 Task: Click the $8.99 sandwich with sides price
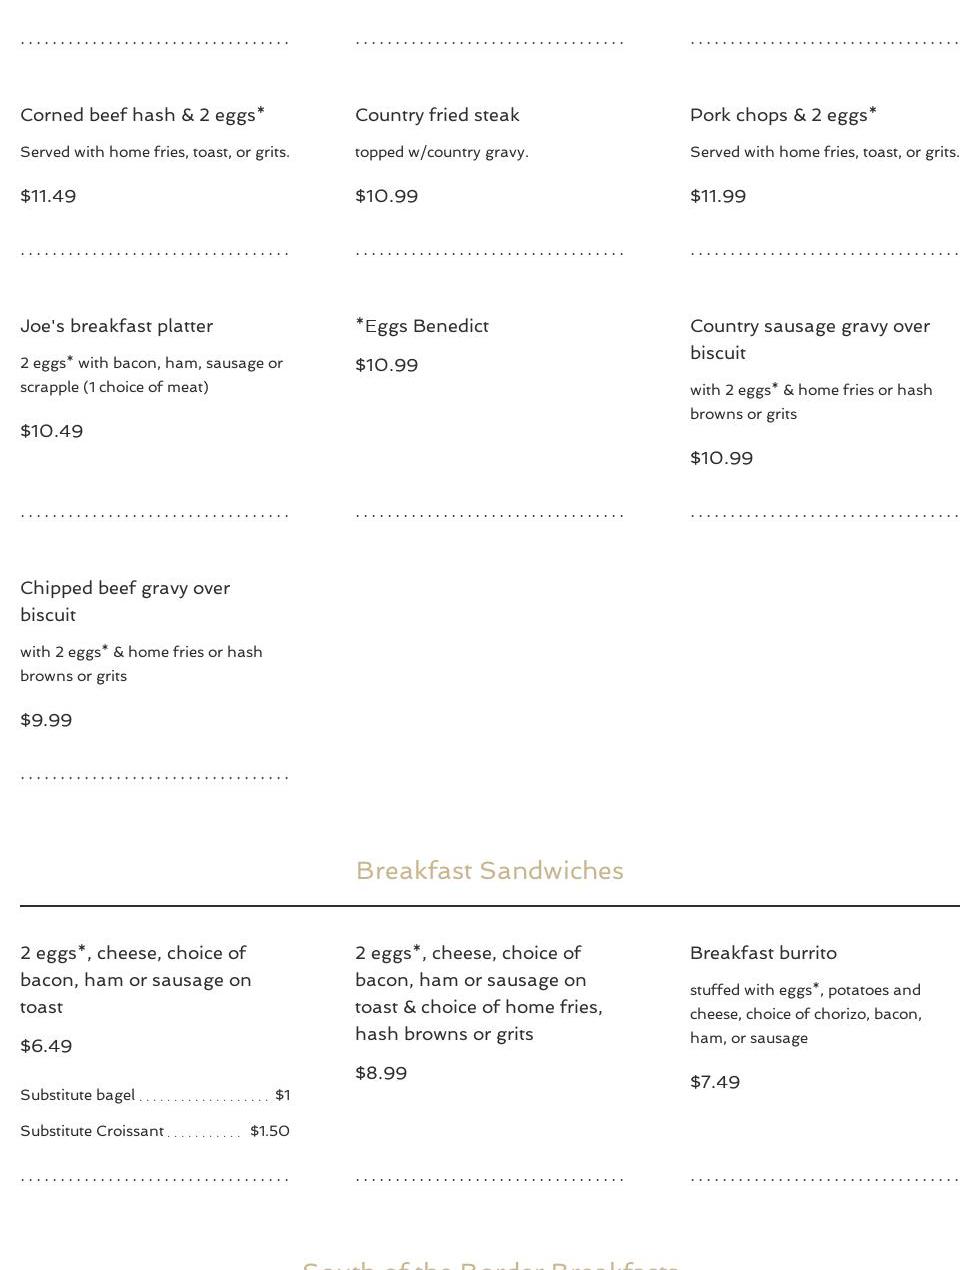[381, 1073]
